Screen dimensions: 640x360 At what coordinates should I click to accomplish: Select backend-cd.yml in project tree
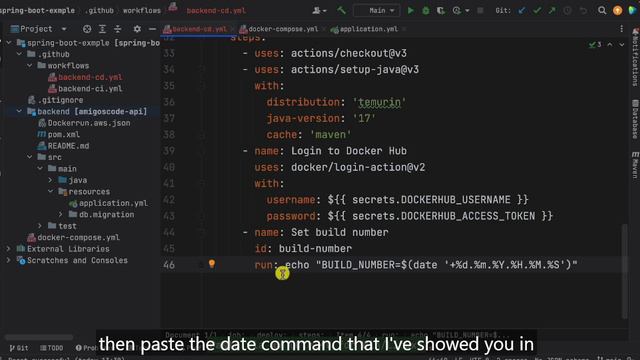(x=90, y=77)
